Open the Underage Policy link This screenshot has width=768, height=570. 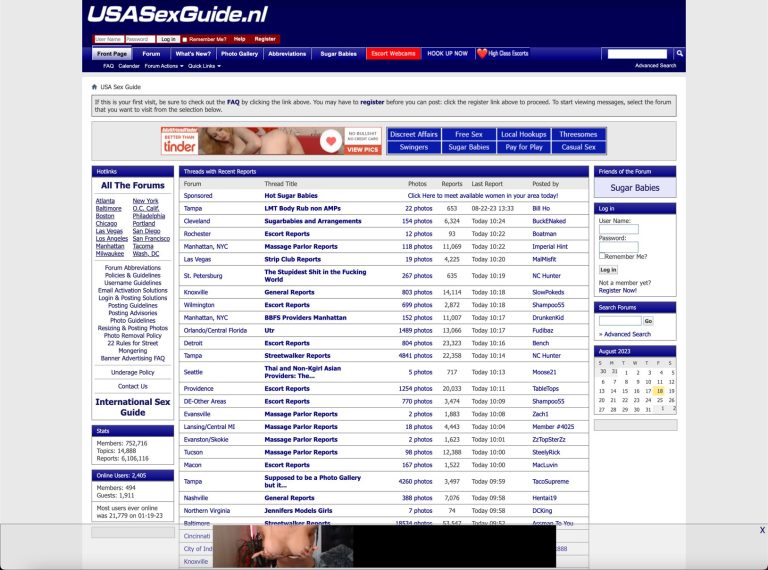133,373
